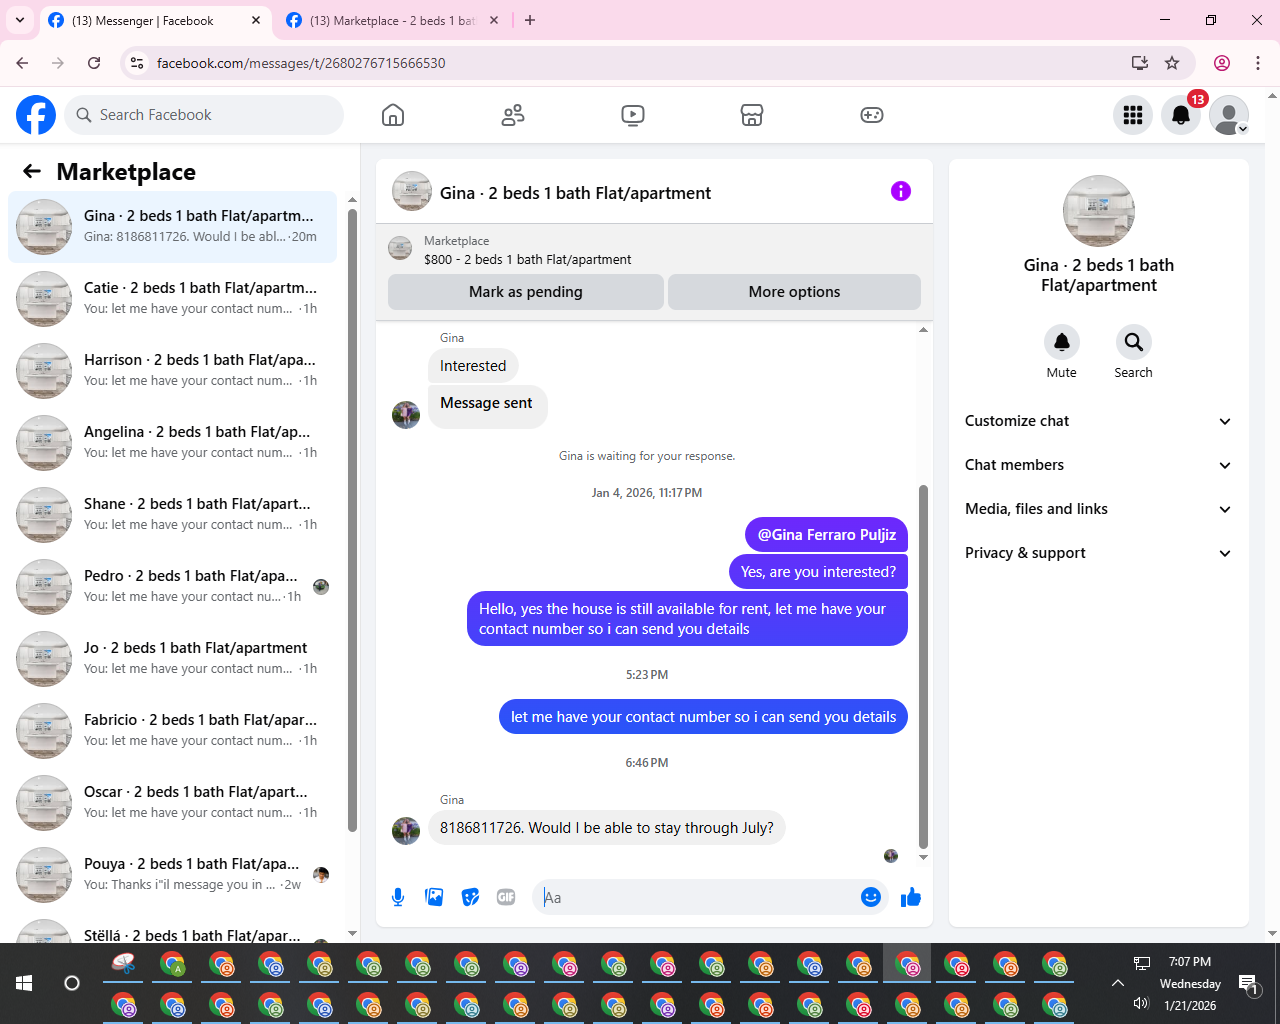Open the $800 listing link in chat header
This screenshot has width=1280, height=1024.
click(527, 259)
